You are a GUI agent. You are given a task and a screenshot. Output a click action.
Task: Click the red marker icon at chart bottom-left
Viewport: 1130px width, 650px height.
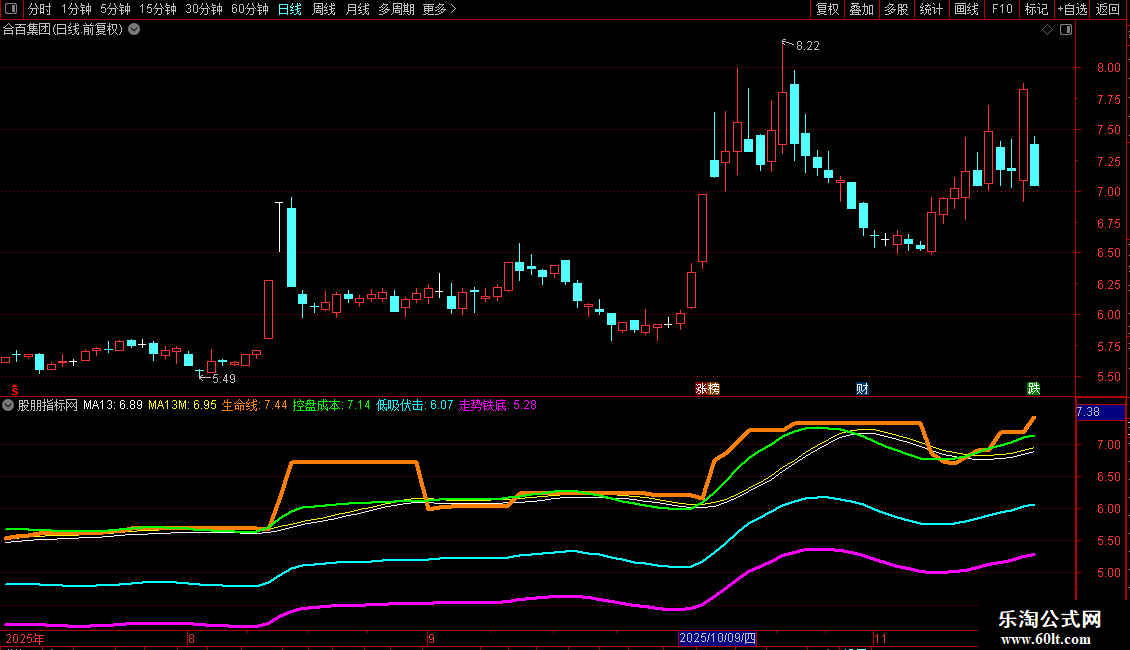tap(14, 388)
